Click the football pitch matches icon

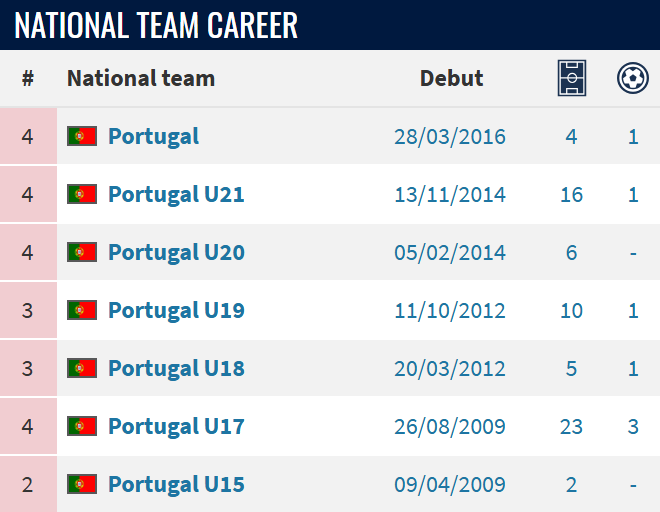click(x=571, y=78)
